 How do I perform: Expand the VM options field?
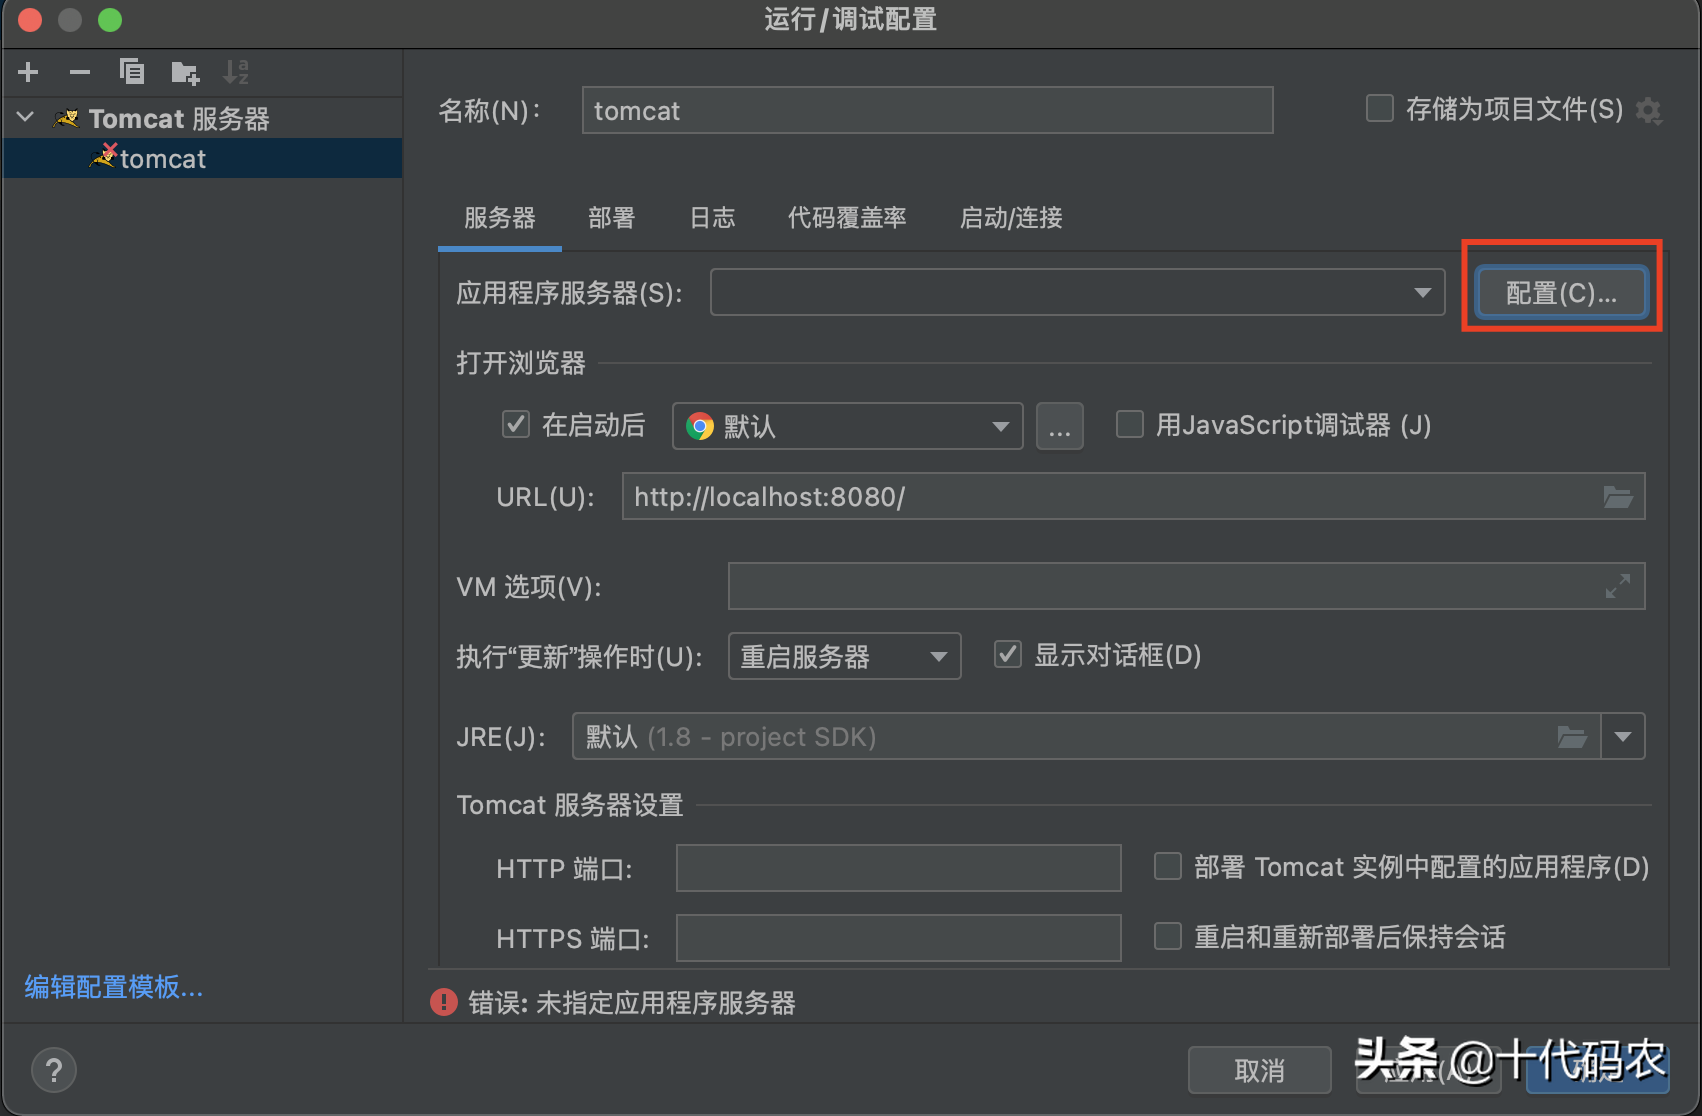pyautogui.click(x=1618, y=586)
